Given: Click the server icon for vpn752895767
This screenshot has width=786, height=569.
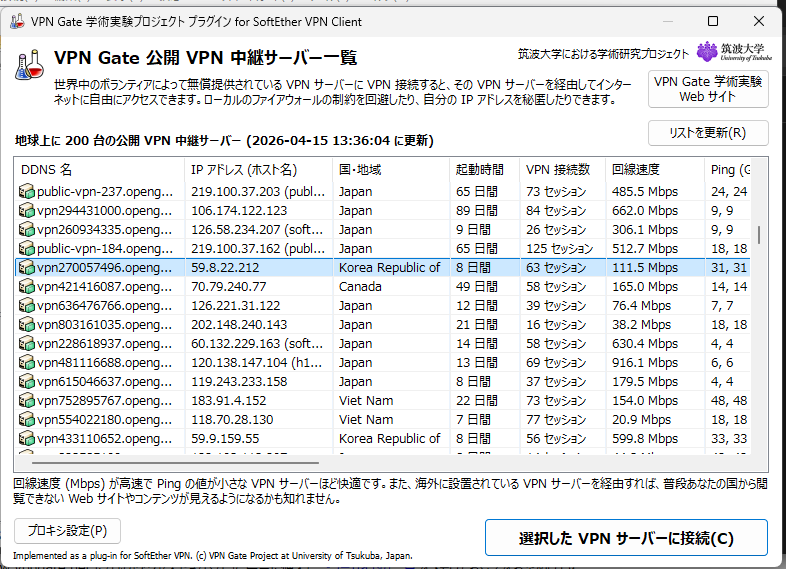Looking at the screenshot, I should click(27, 400).
